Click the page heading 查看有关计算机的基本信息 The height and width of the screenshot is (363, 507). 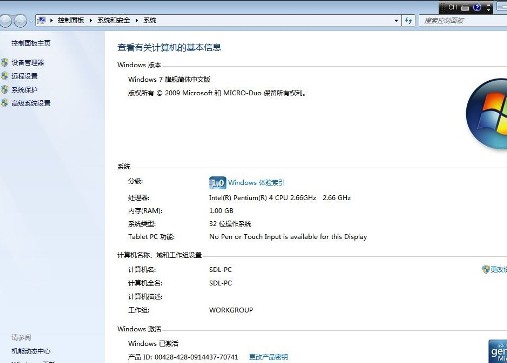[169, 47]
